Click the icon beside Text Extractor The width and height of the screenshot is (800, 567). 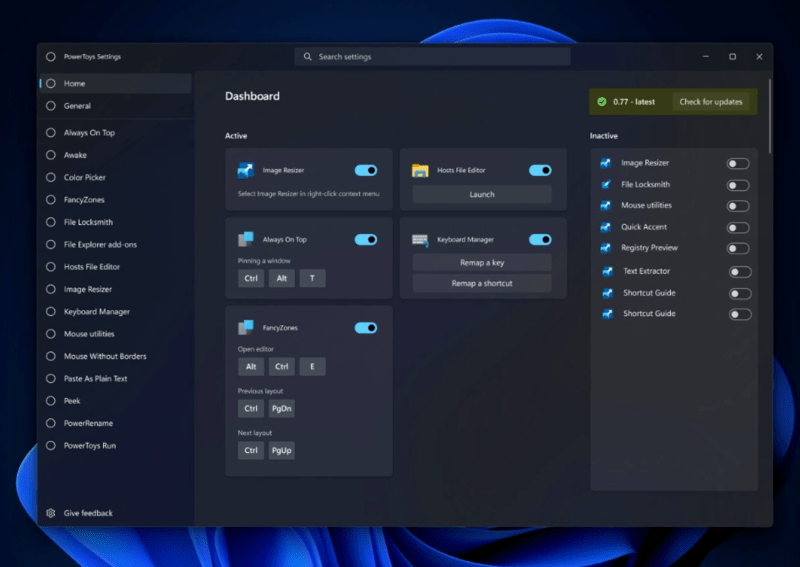(608, 272)
